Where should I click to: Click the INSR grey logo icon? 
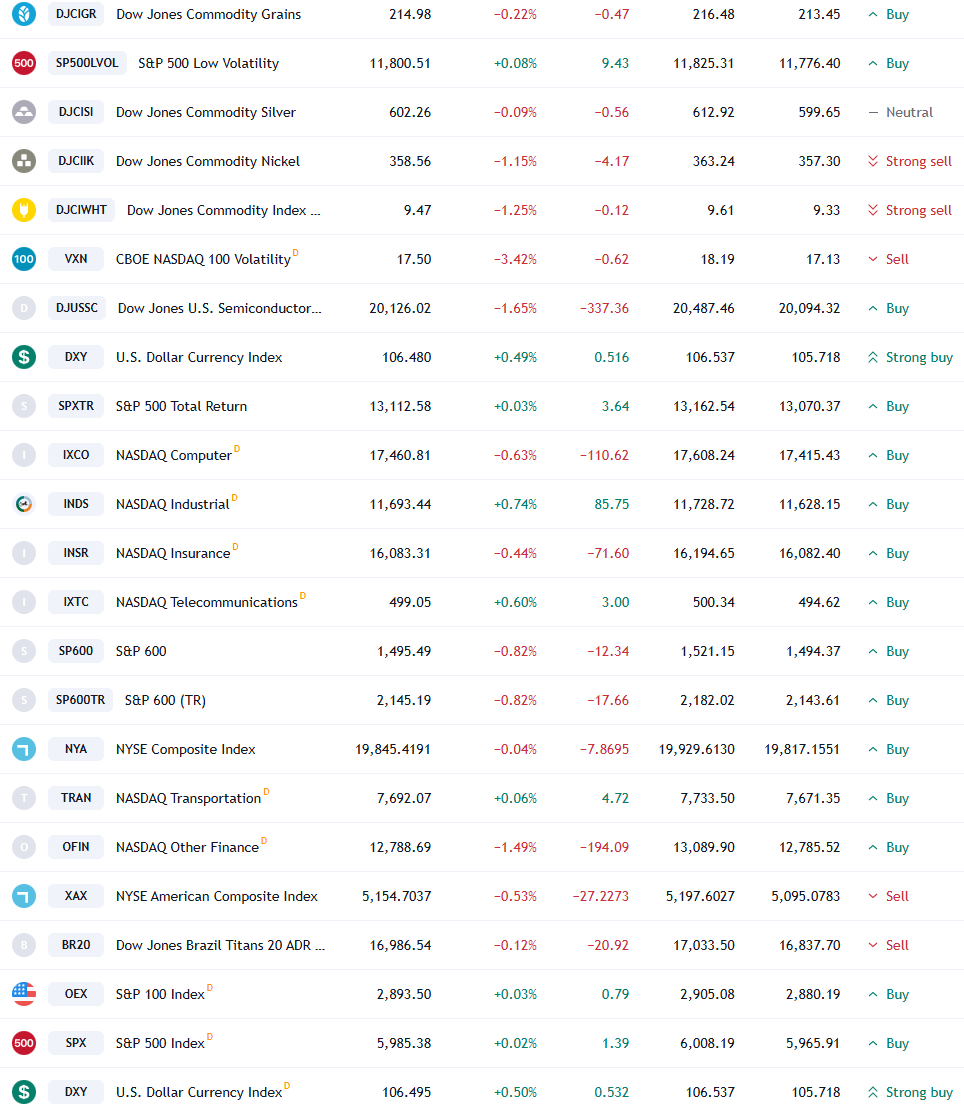point(24,552)
